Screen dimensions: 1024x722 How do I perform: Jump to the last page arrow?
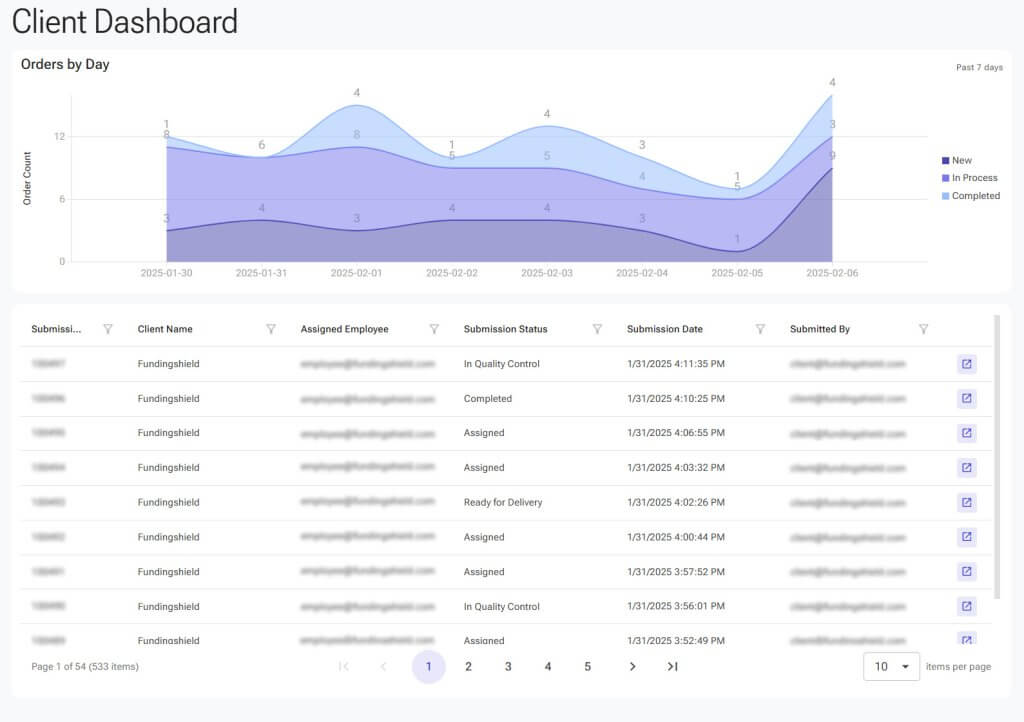[672, 667]
